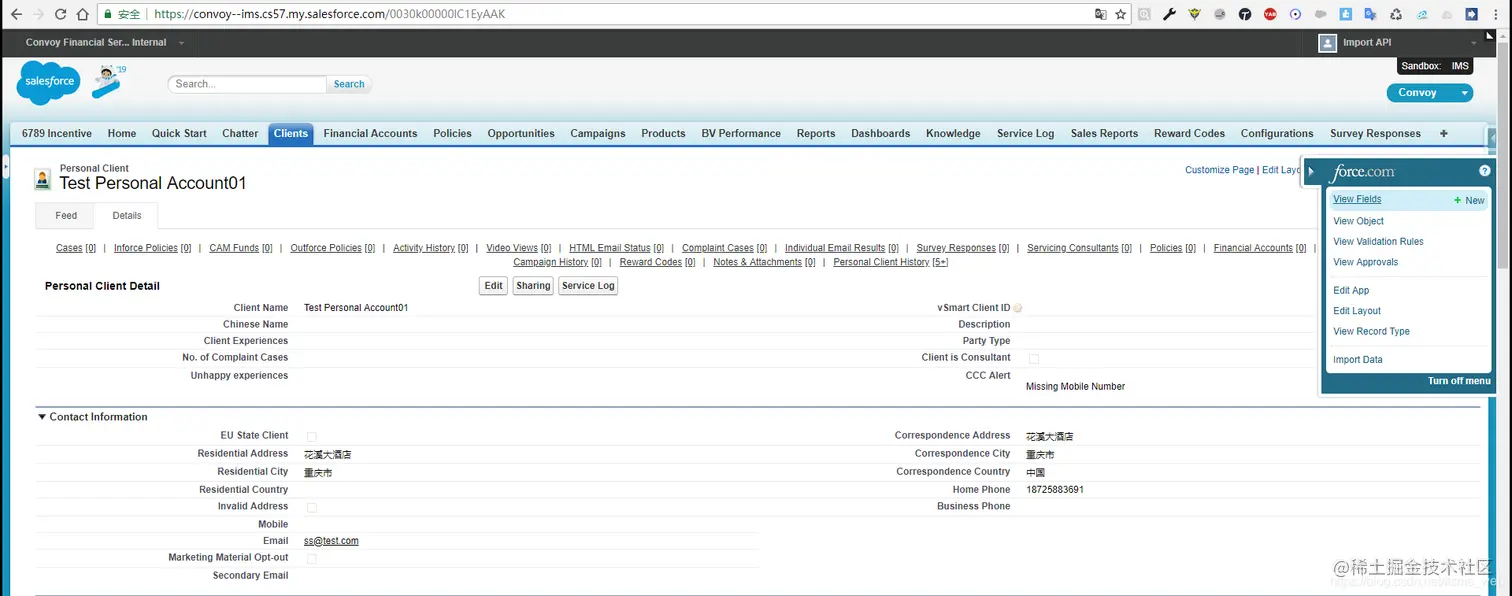Open Personal Client History [5+] link
This screenshot has width=1512, height=596.
coord(890,262)
